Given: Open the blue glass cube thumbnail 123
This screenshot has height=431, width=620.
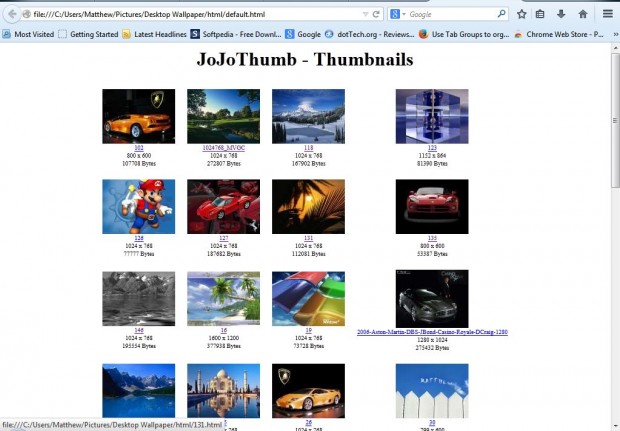Looking at the screenshot, I should (432, 116).
